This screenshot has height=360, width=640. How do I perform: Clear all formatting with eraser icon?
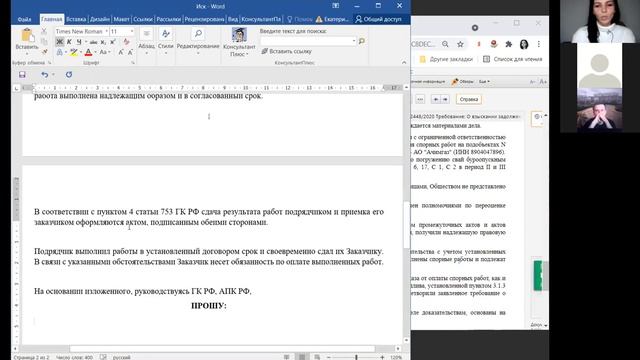[x=126, y=42]
